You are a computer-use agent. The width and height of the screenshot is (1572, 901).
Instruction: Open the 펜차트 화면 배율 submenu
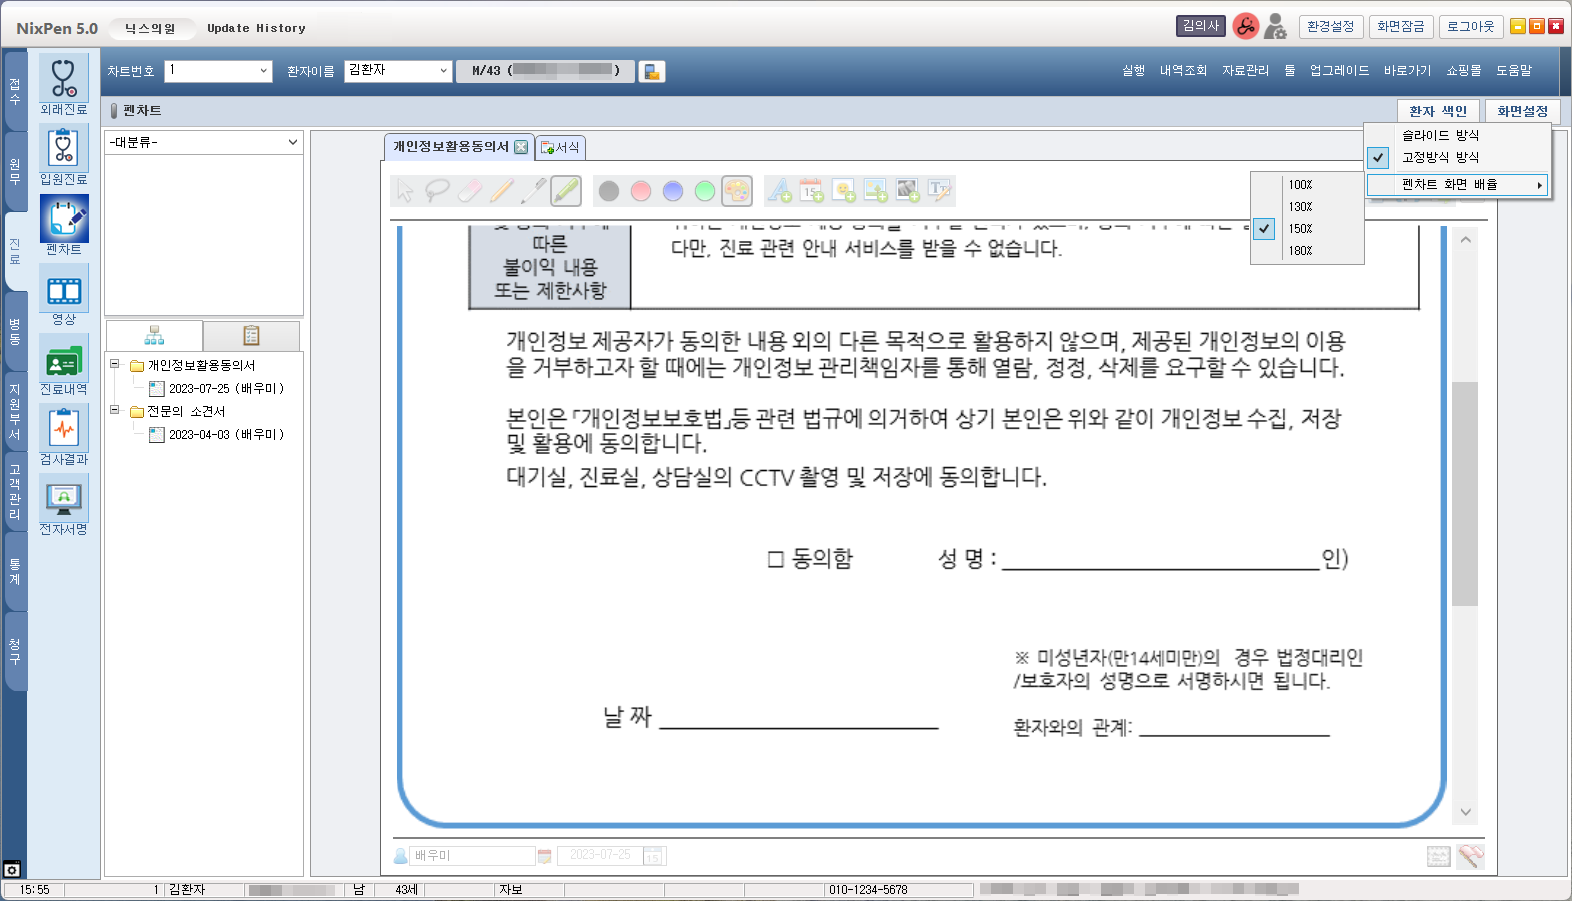point(1458,185)
